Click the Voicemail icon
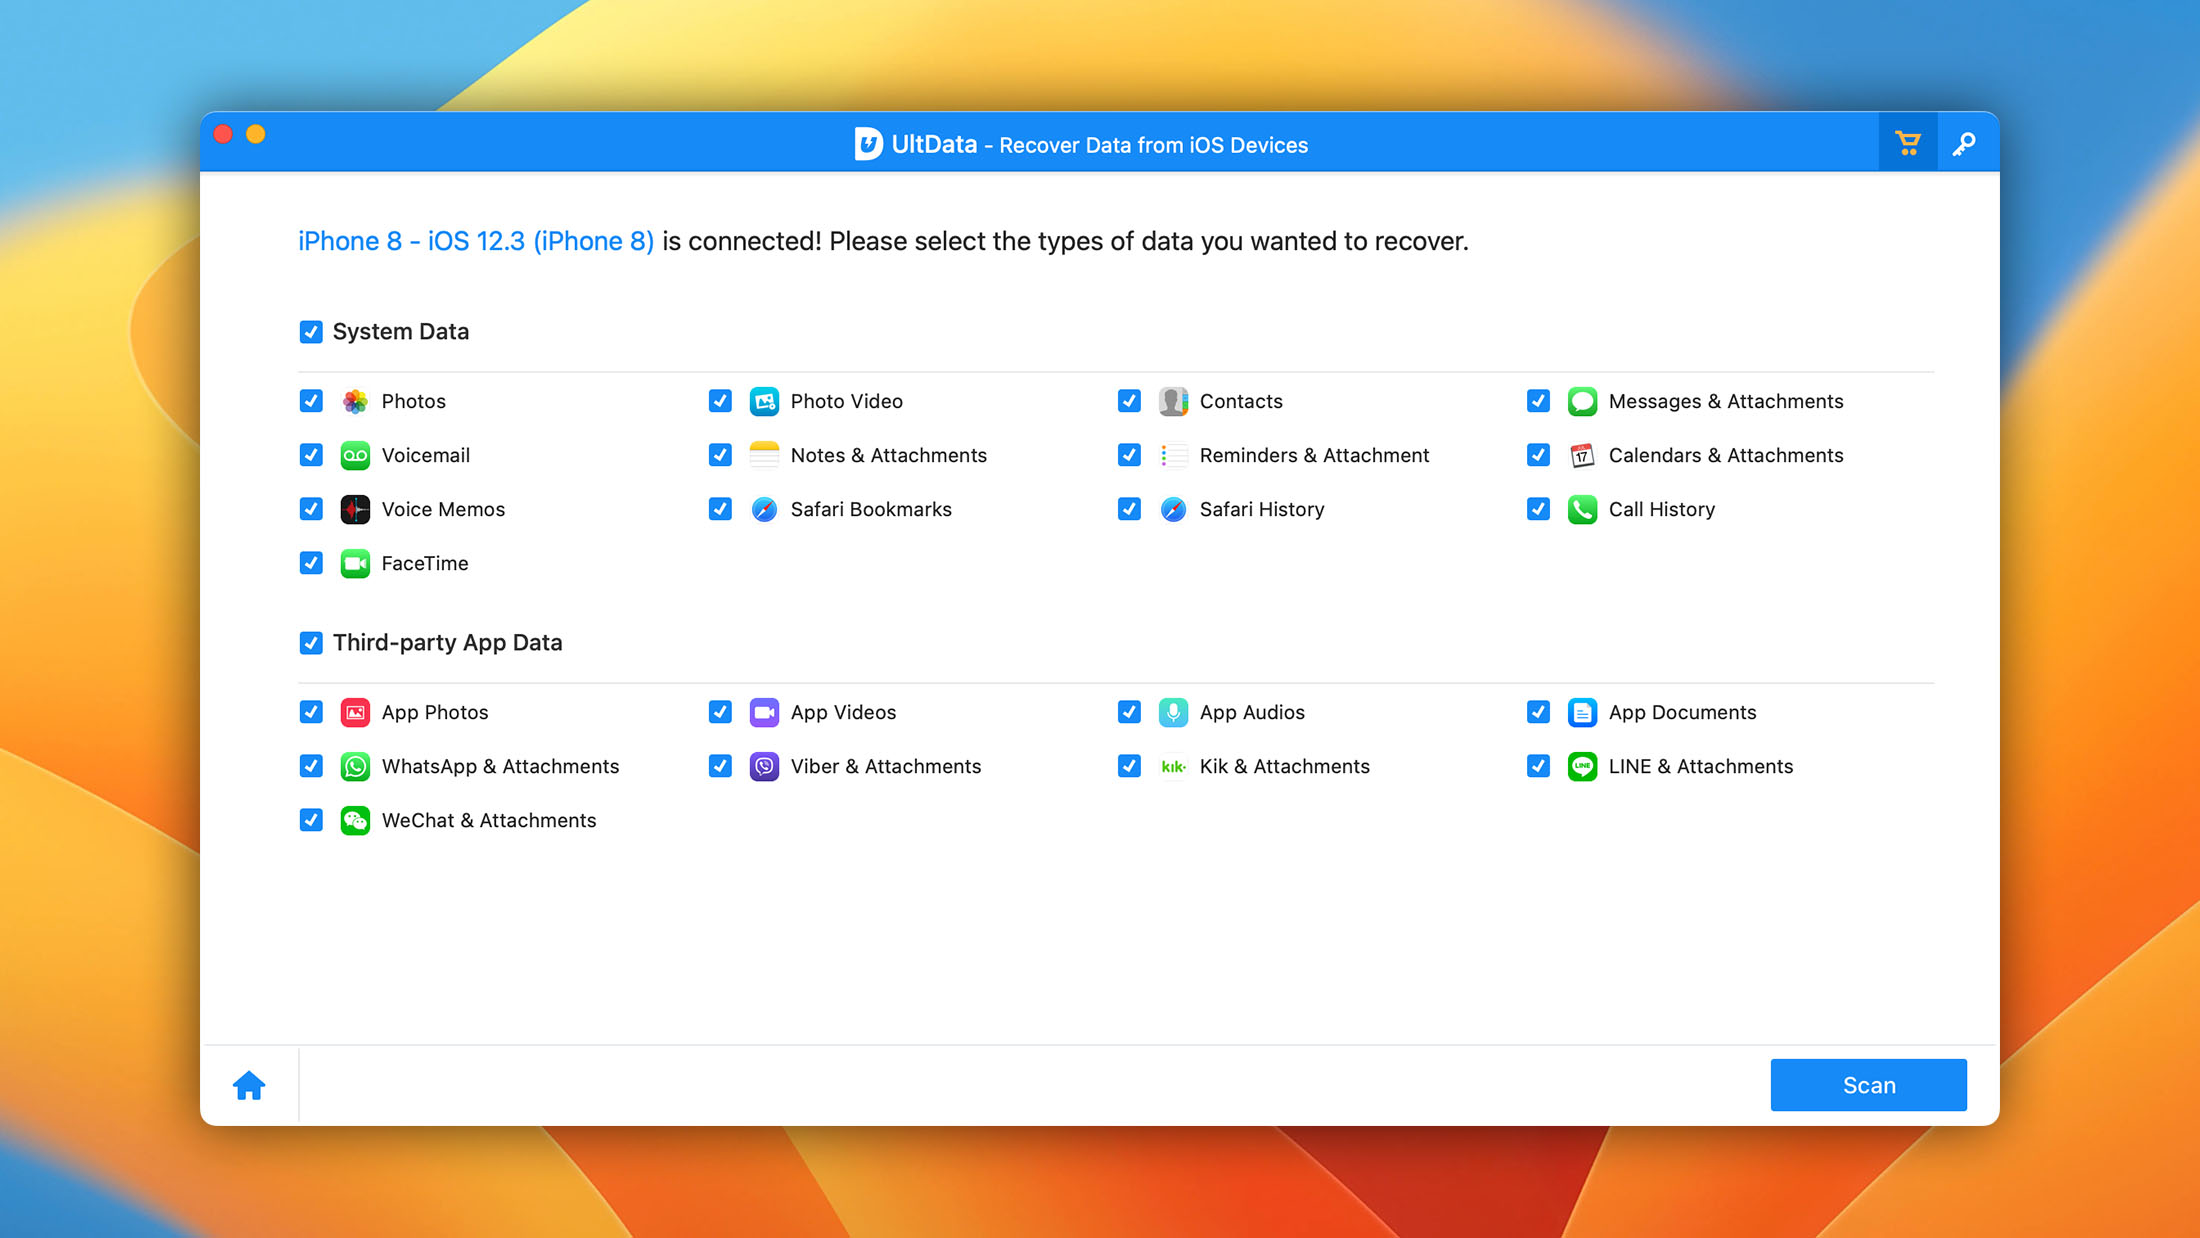The width and height of the screenshot is (2200, 1238). [x=355, y=455]
